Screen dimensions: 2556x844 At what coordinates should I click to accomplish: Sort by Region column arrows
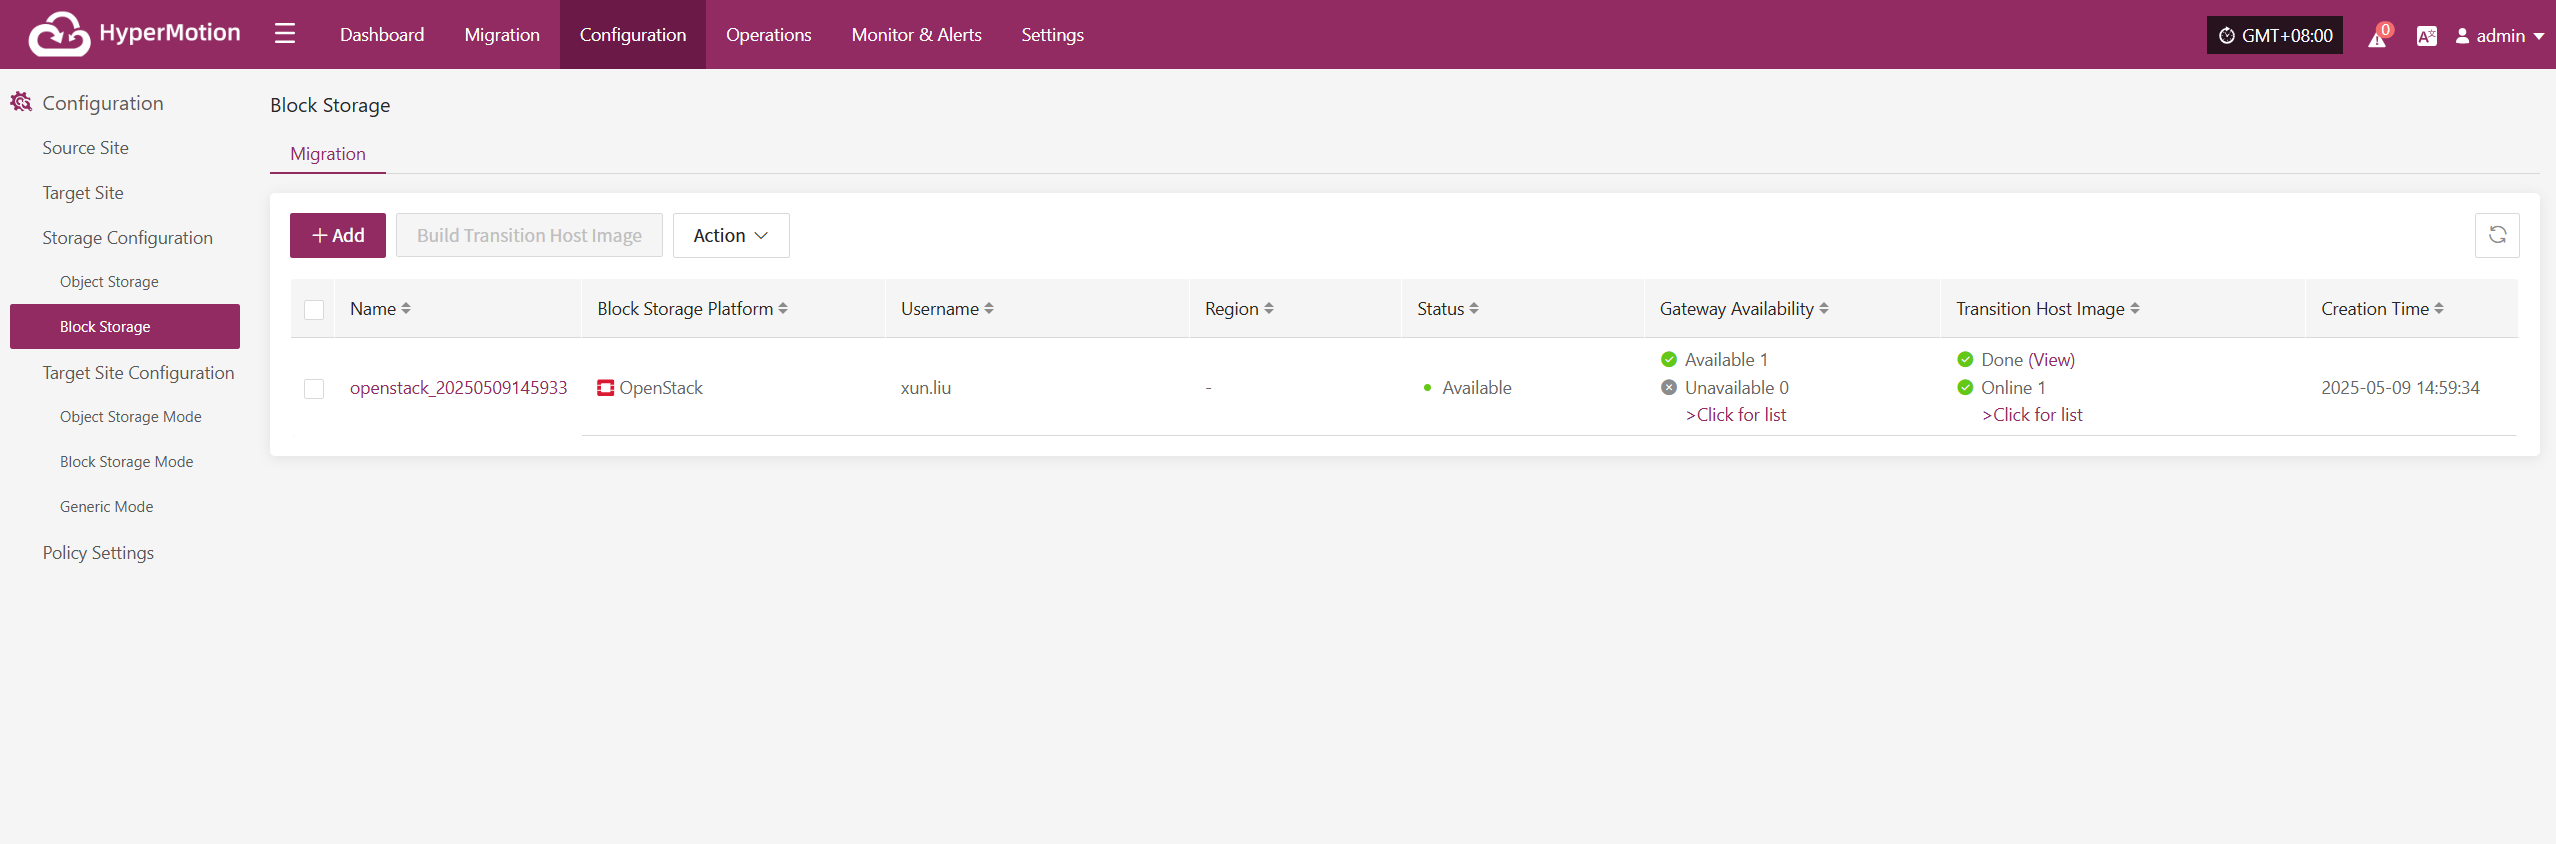(x=1269, y=309)
